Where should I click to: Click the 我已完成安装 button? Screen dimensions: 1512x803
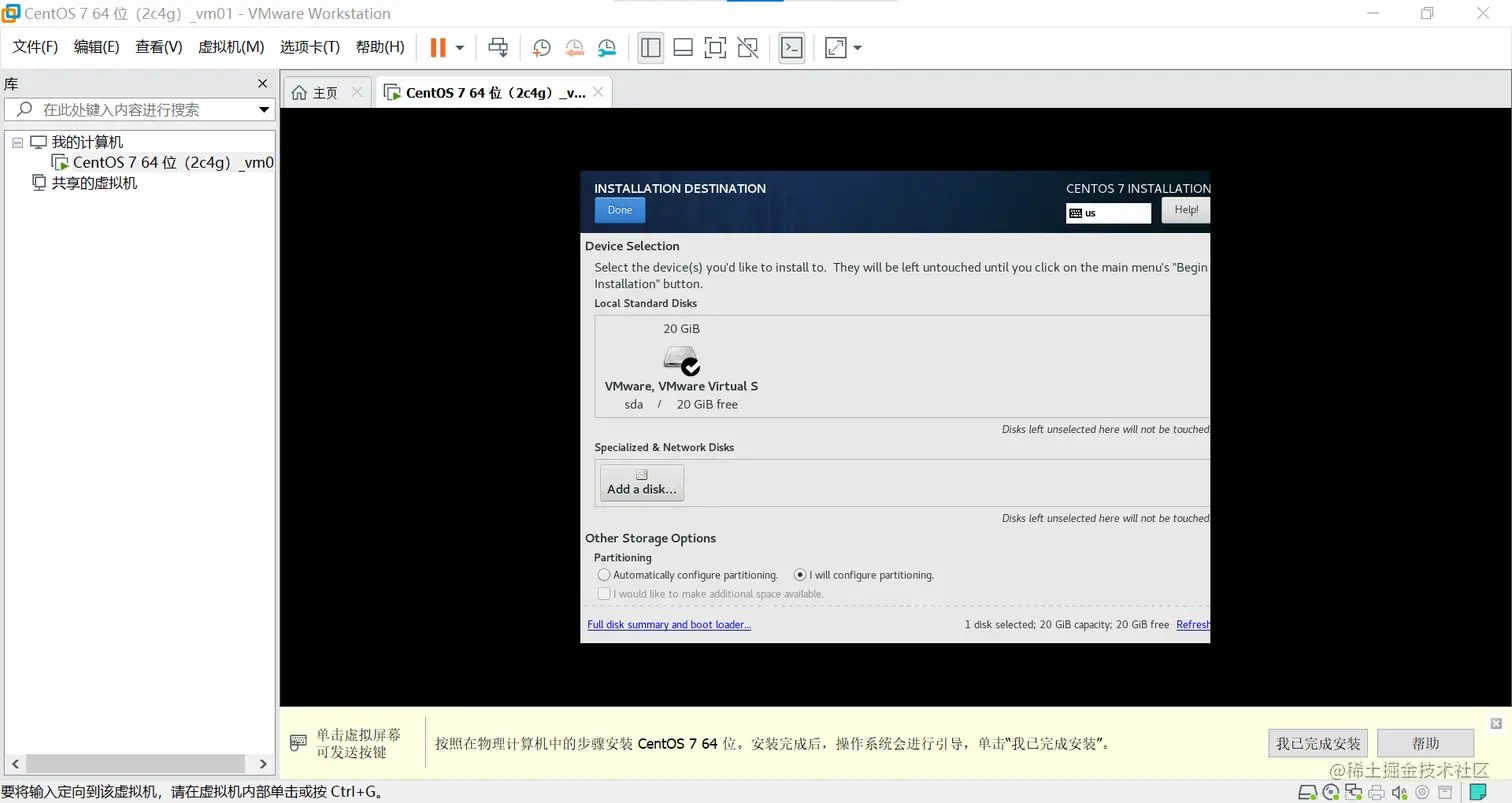point(1319,743)
